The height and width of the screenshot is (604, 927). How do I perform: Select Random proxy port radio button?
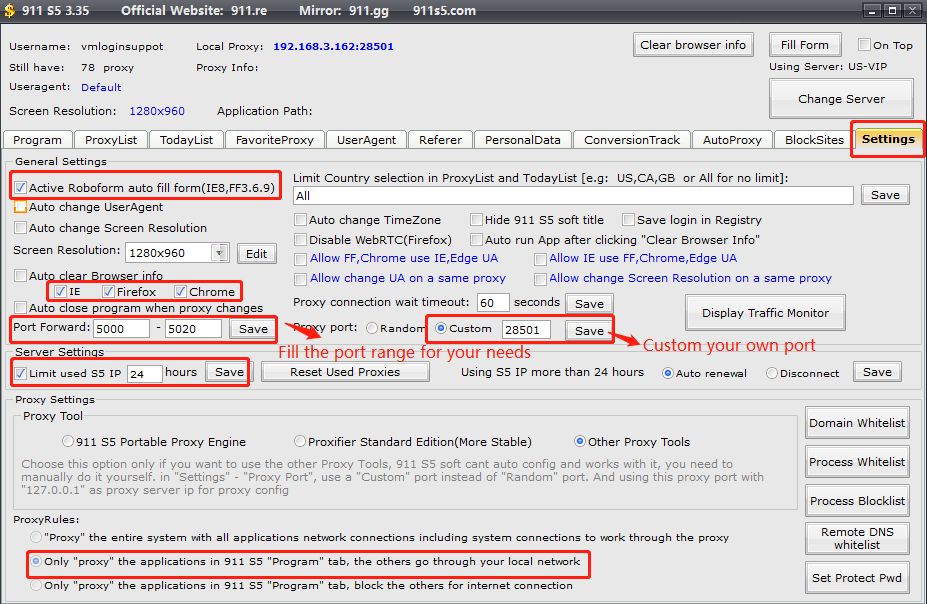[372, 328]
